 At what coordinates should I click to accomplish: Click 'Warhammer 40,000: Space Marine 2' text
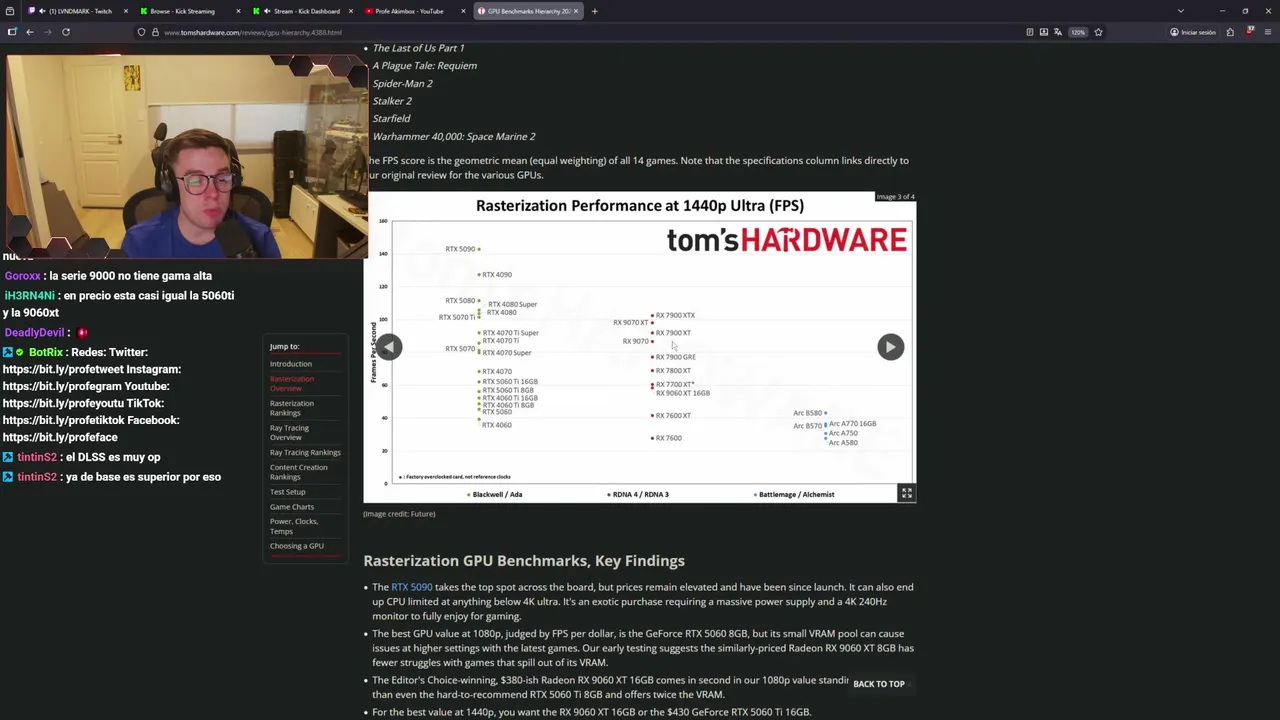coord(454,136)
